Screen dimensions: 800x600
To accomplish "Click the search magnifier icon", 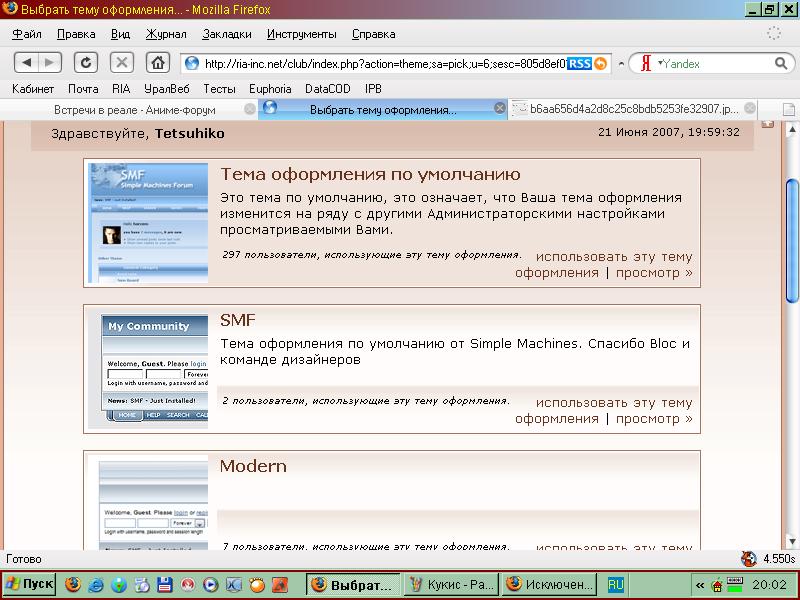I will 781,63.
